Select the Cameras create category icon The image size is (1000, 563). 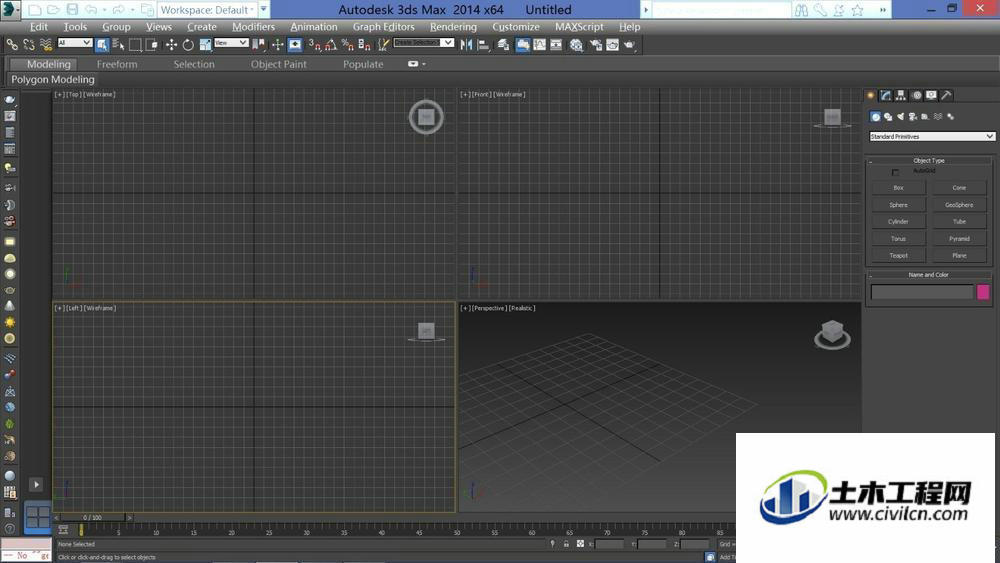coord(913,117)
